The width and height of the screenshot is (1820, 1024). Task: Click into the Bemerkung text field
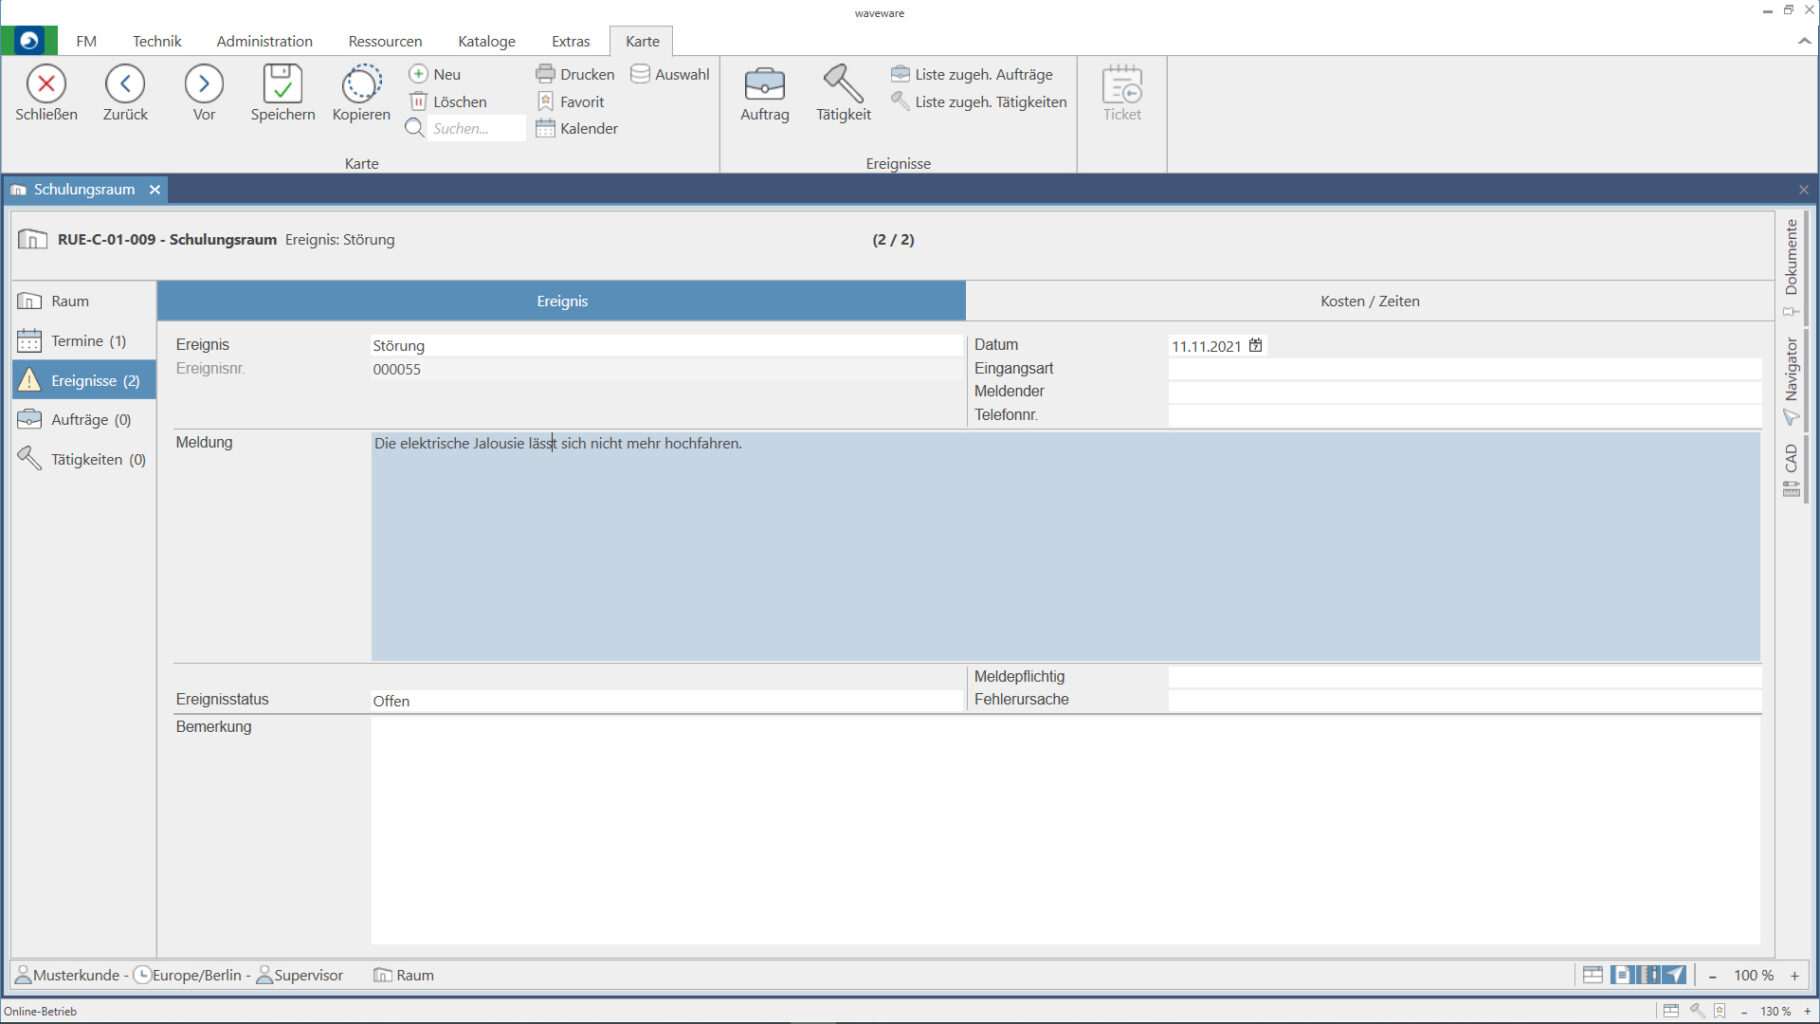pyautogui.click(x=1065, y=830)
